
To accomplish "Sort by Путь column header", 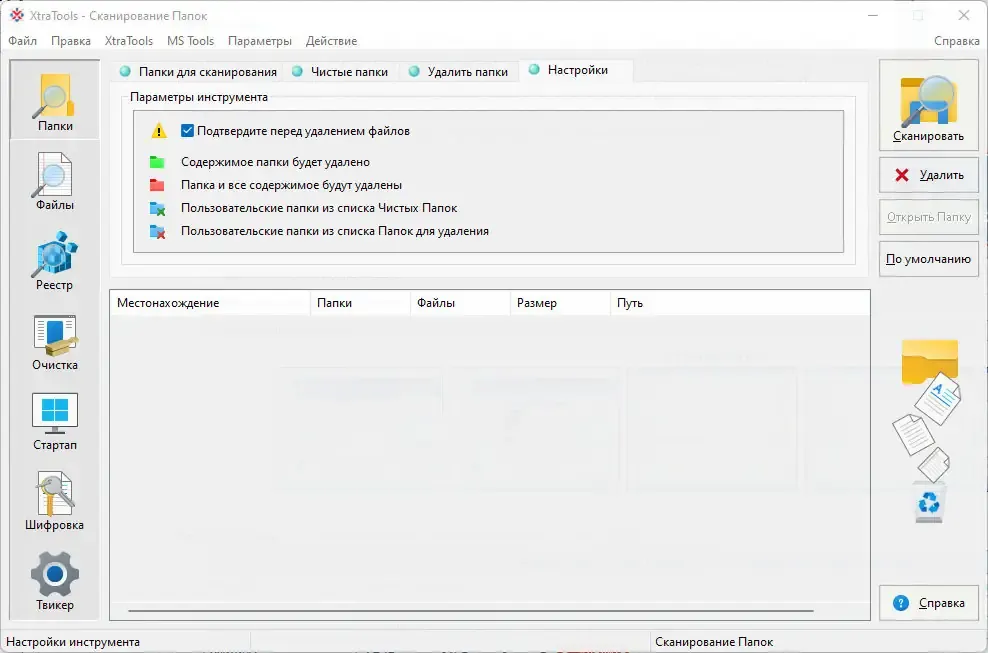I will 740,303.
